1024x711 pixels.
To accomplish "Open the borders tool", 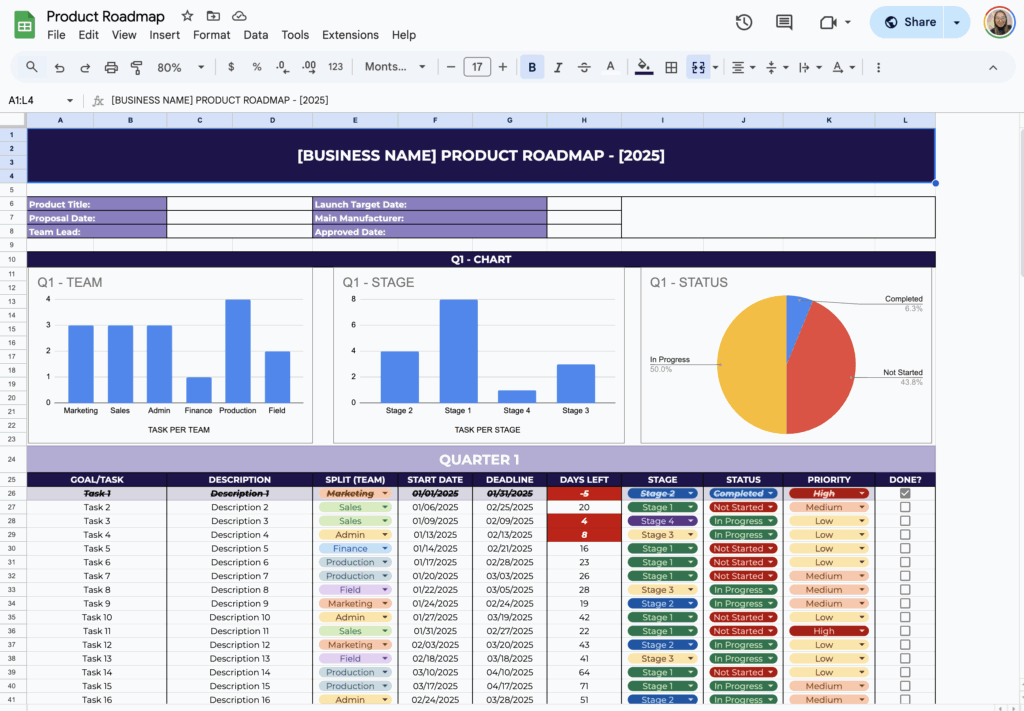I will tap(670, 66).
